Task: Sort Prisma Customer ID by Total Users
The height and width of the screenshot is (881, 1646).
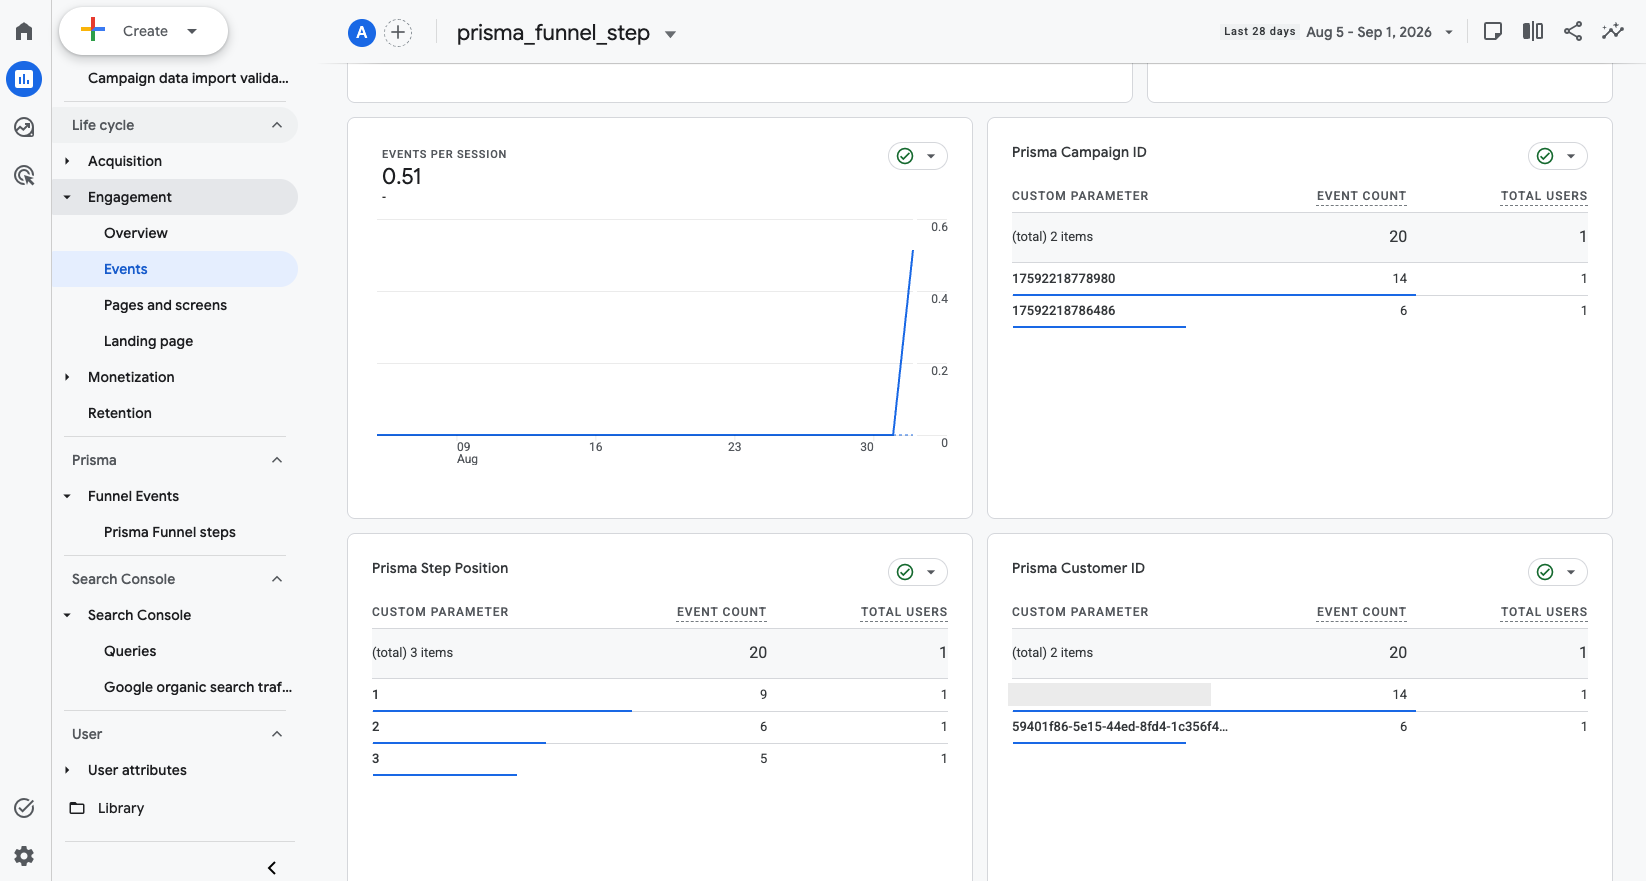Action: pos(1544,612)
